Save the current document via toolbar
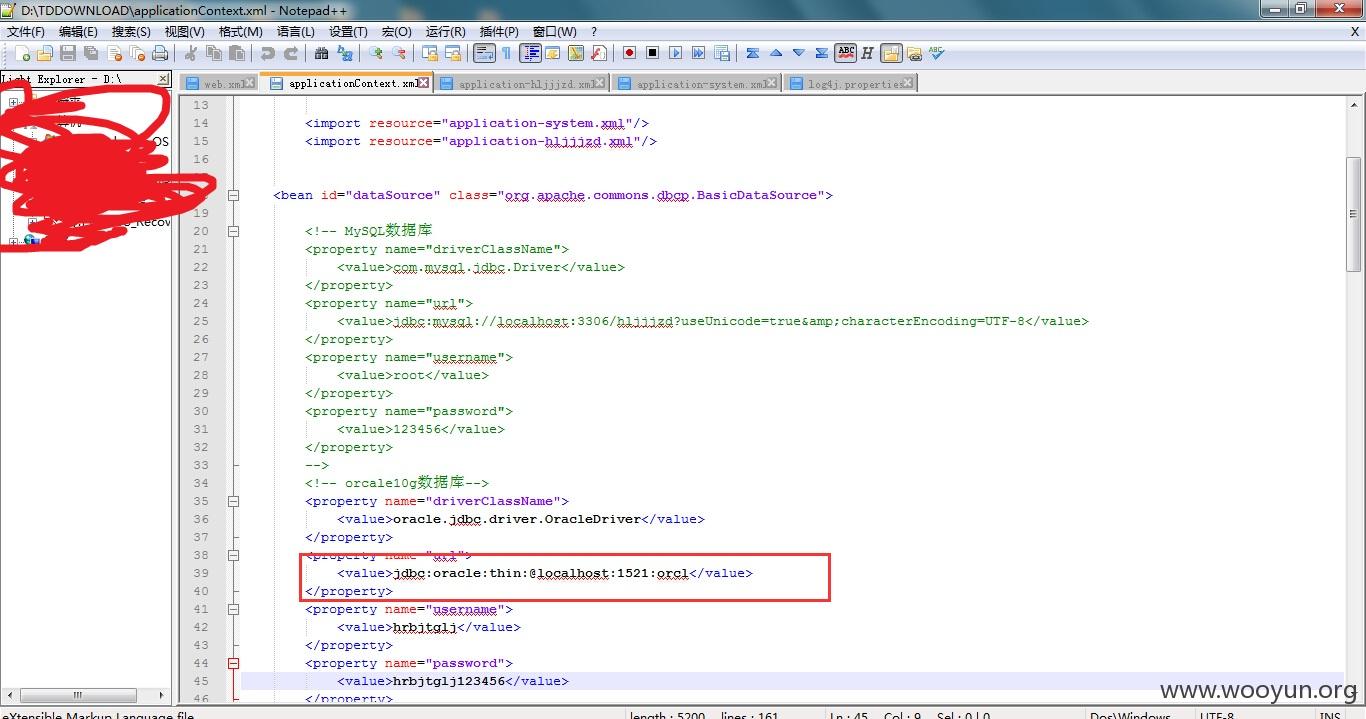The image size is (1366, 719). point(68,53)
